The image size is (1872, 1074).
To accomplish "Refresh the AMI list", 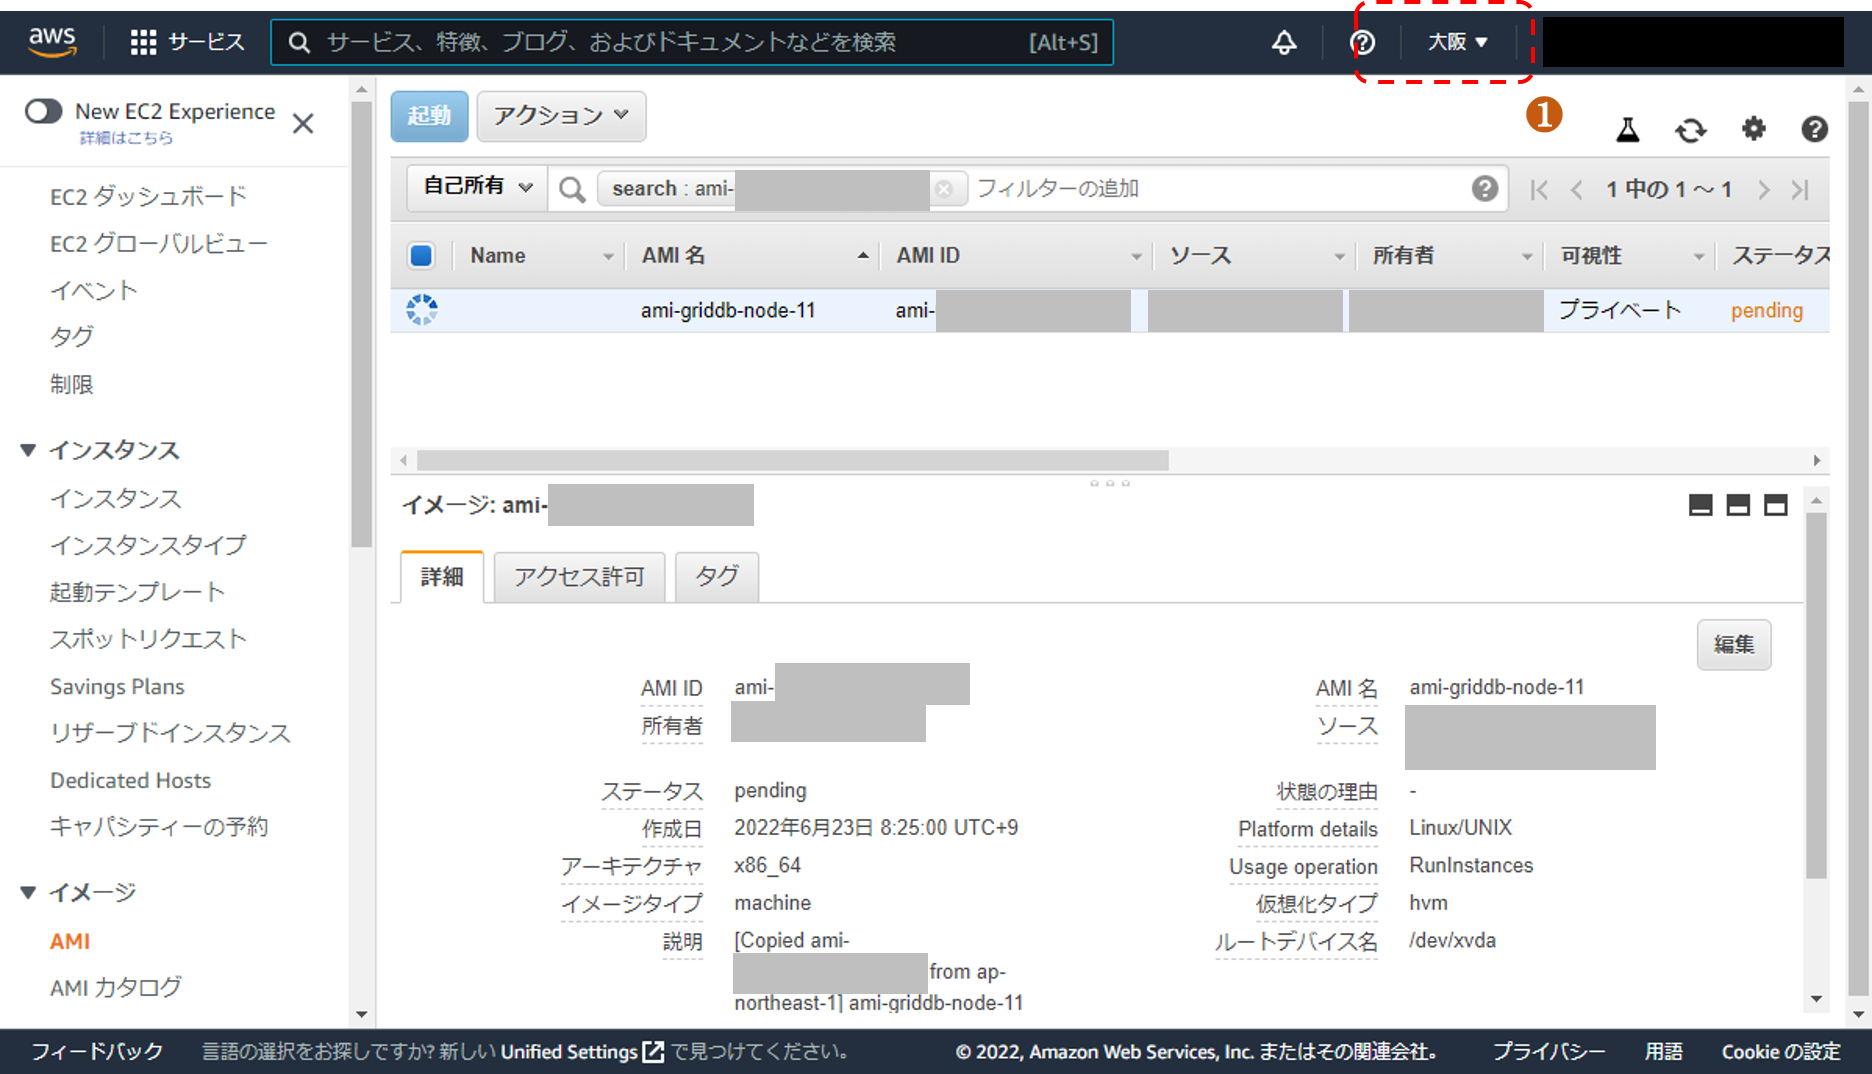I will (x=1690, y=130).
